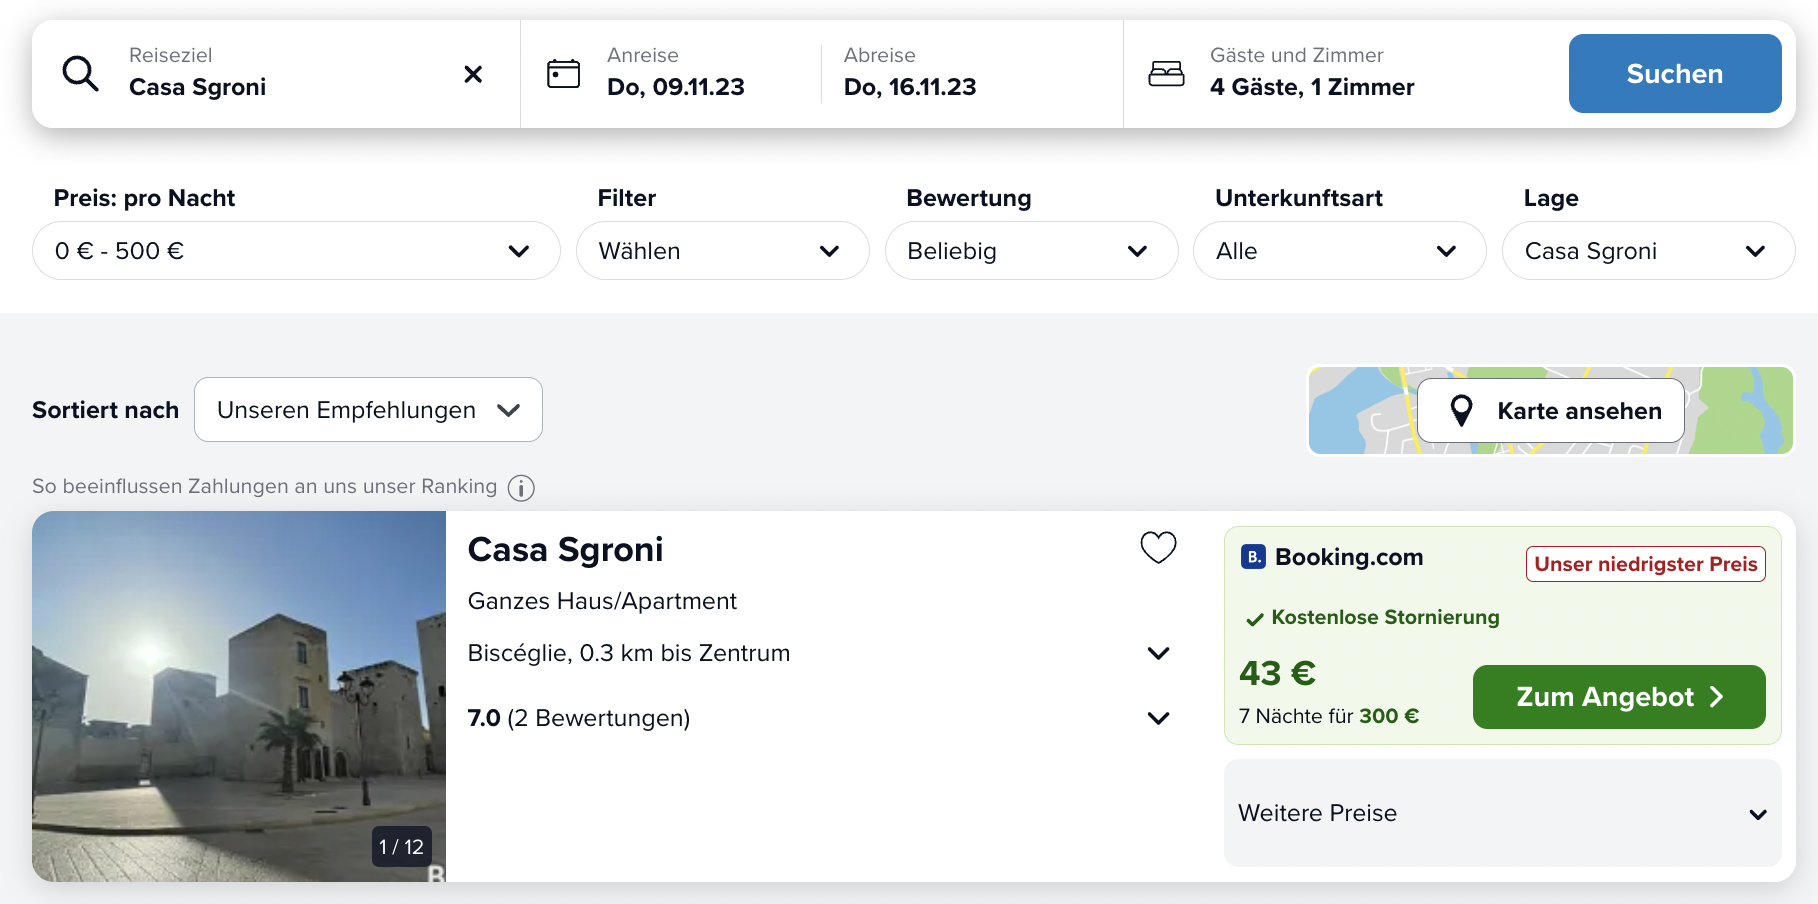The image size is (1818, 904).
Task: Open the Unterkunftsart Alle dropdown
Action: 1339,251
